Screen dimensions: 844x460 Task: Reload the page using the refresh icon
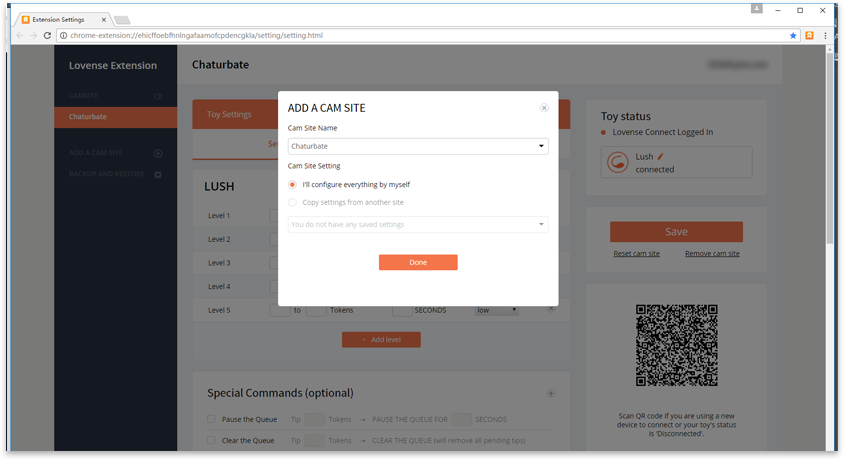pos(47,35)
